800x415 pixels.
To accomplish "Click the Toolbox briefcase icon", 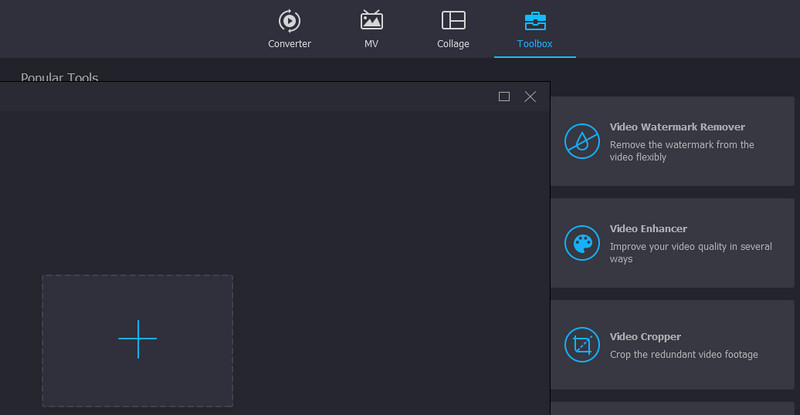I will click(x=535, y=20).
